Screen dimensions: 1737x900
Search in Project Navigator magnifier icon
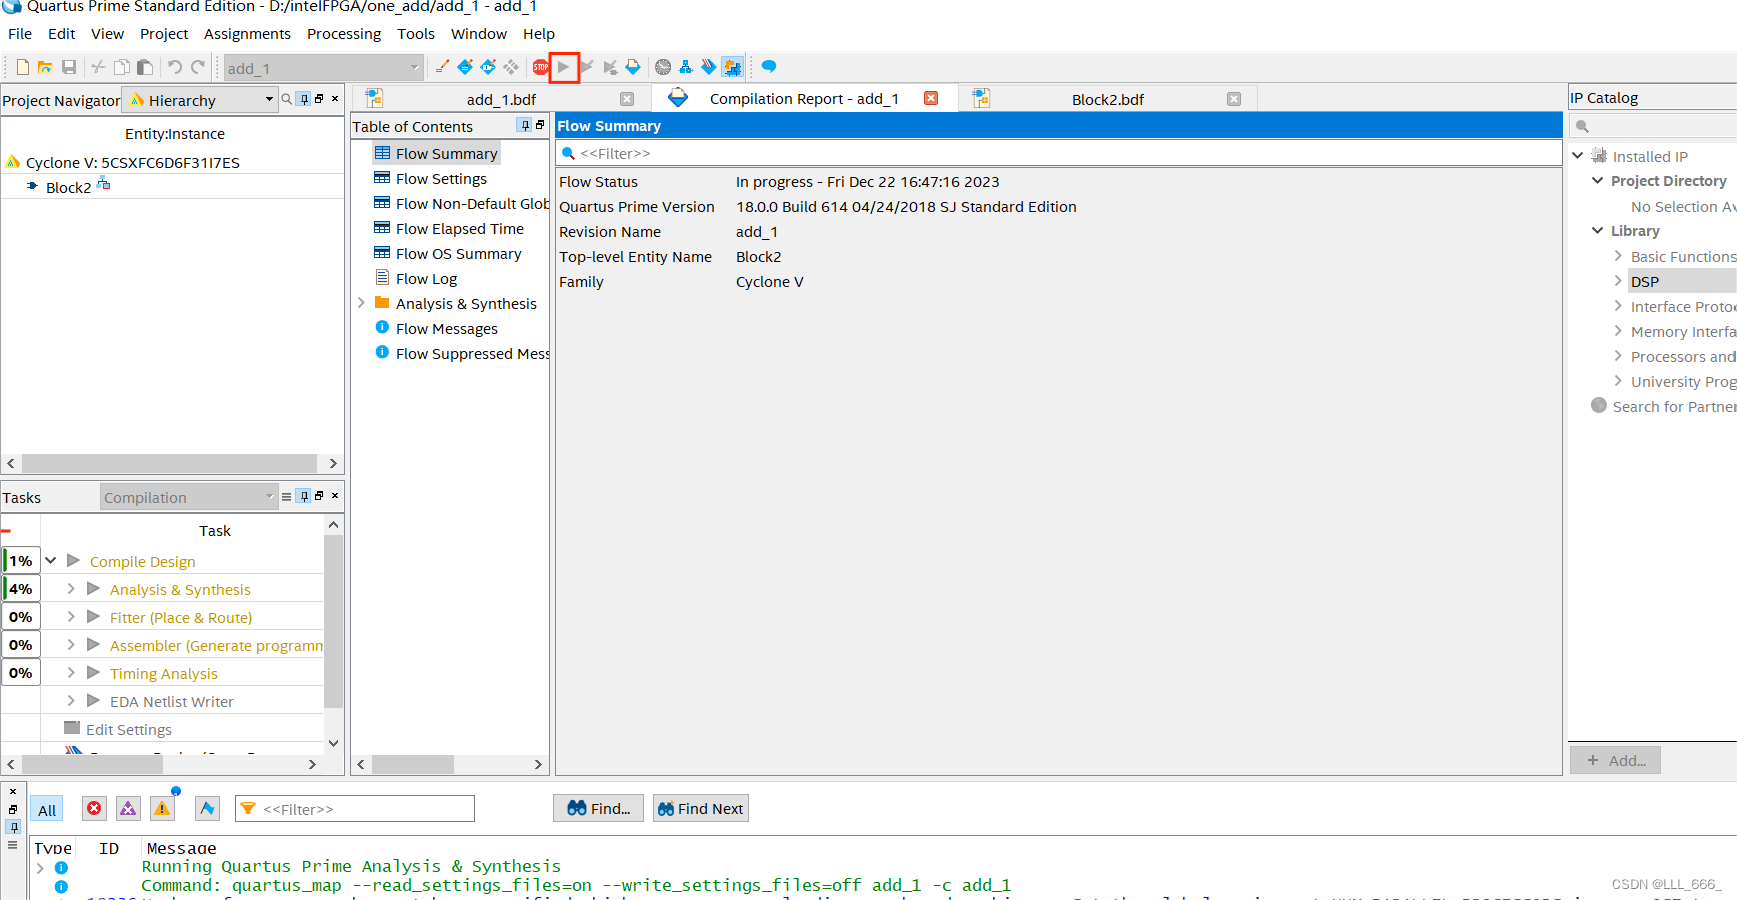[x=287, y=99]
